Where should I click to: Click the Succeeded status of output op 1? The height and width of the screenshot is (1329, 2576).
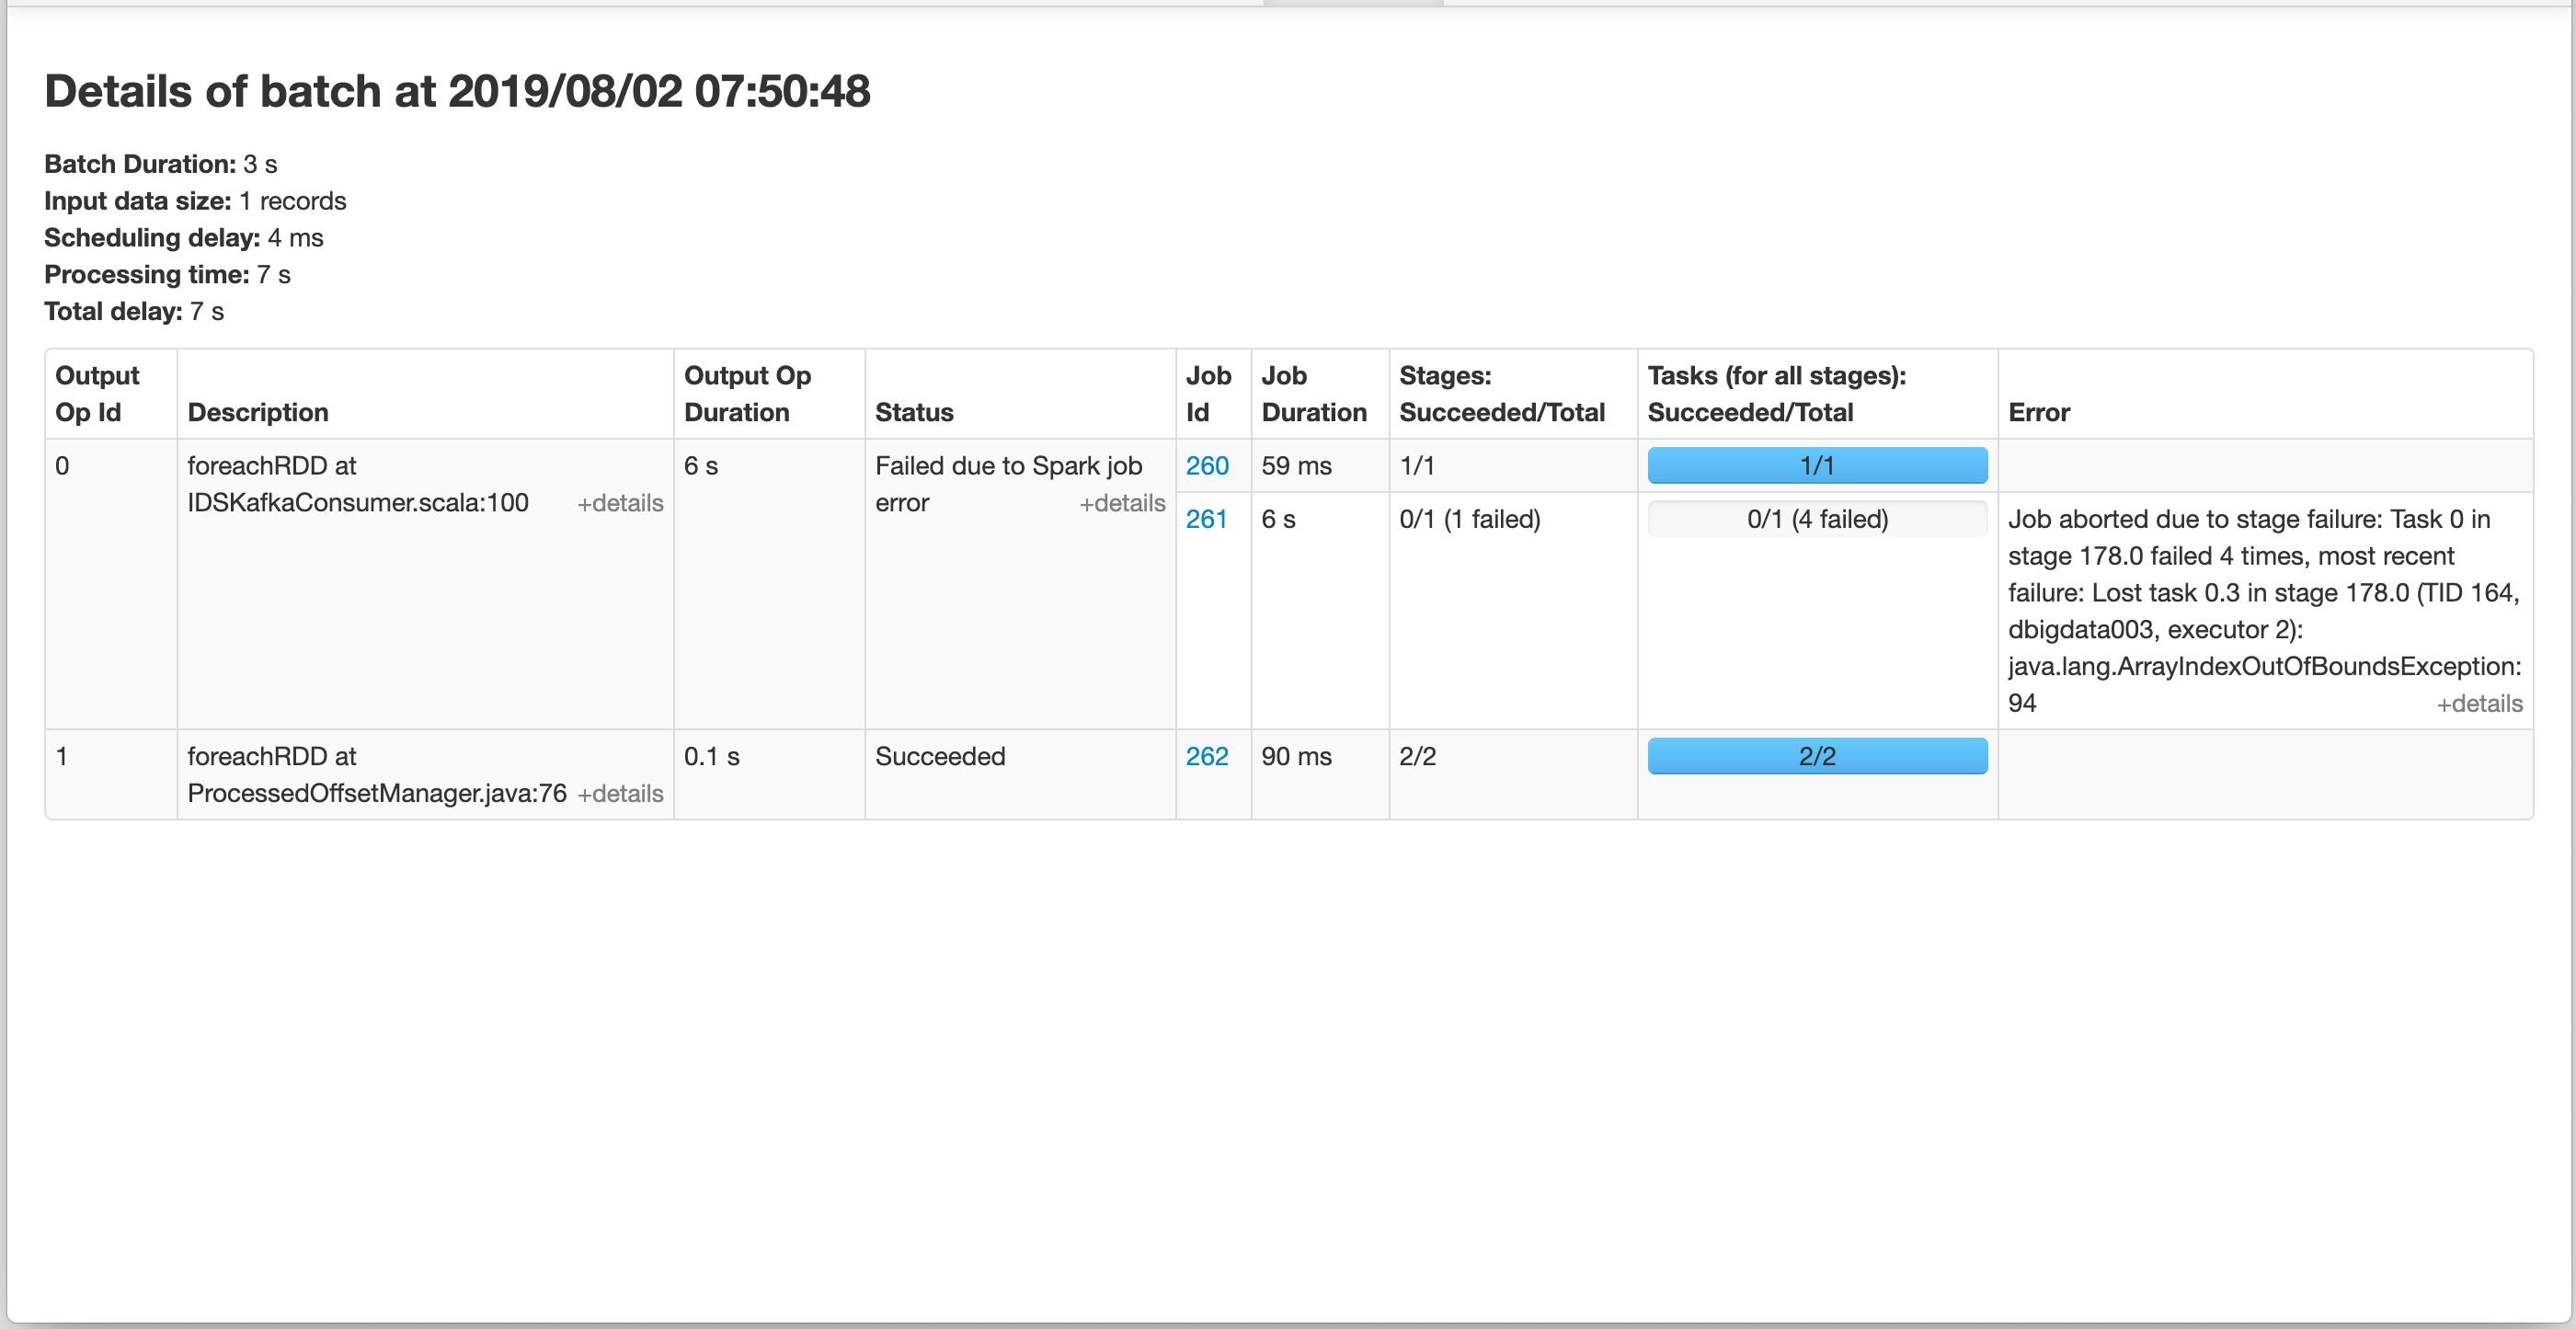click(940, 757)
